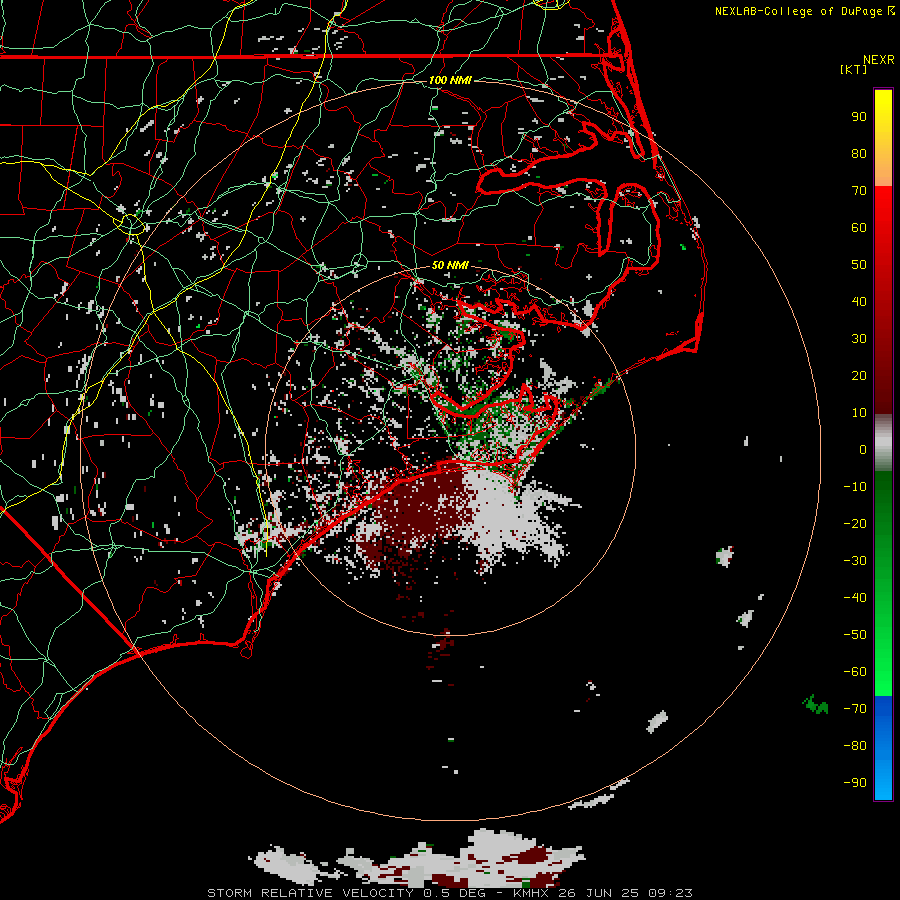Select the 10 value on velocity scale

click(x=859, y=413)
